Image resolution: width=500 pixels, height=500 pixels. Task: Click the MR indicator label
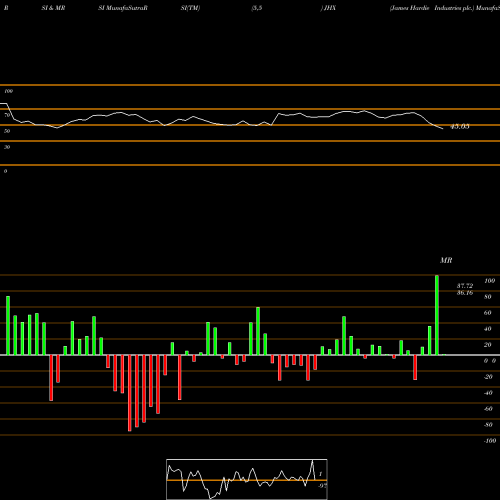tap(446, 261)
